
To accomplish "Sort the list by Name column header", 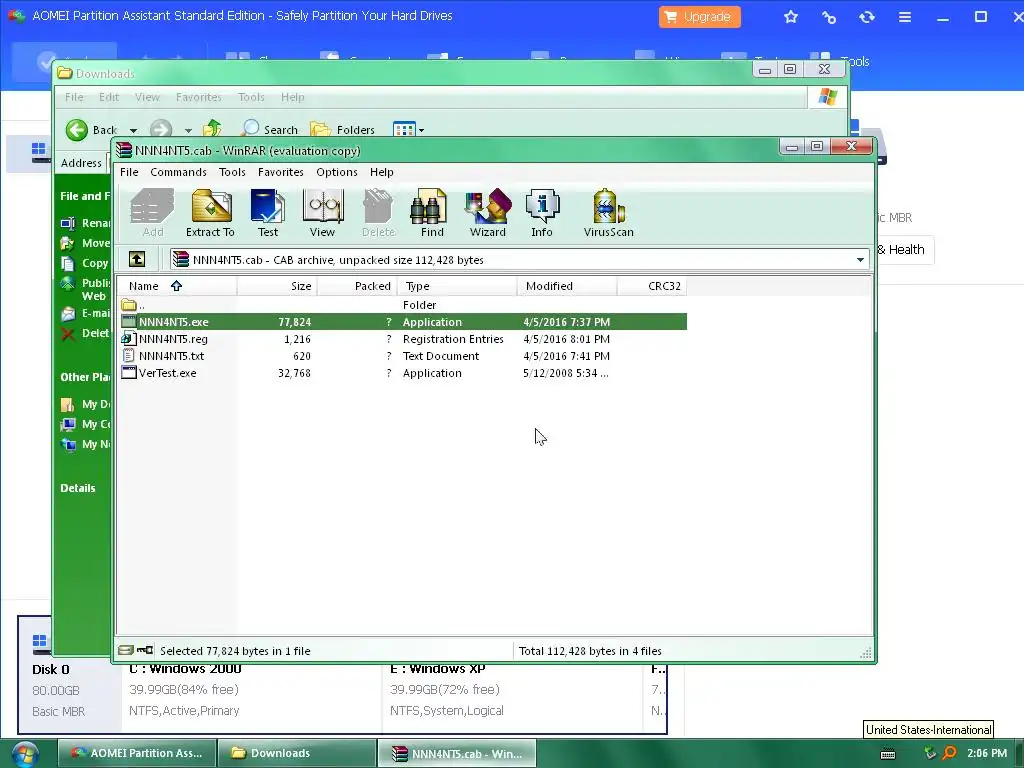I will 176,286.
